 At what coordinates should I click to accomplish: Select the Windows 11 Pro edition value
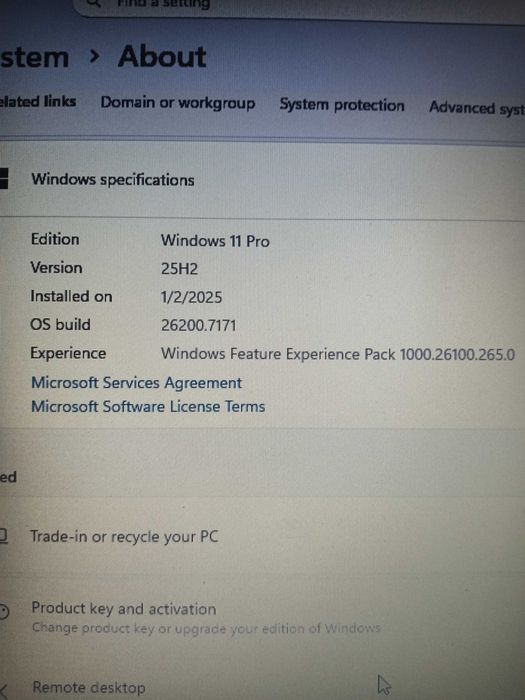(x=215, y=241)
